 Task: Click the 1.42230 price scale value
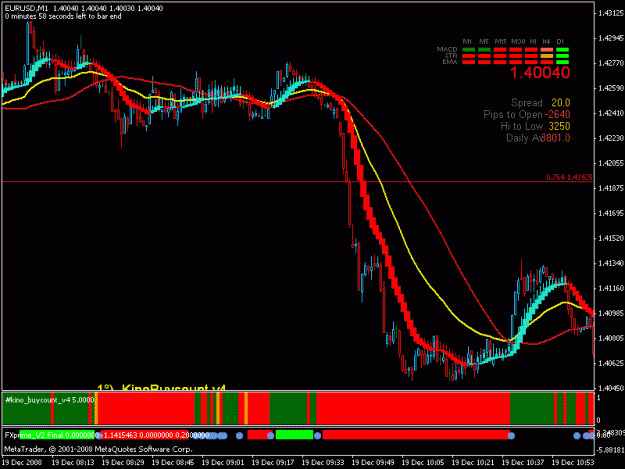pyautogui.click(x=610, y=138)
